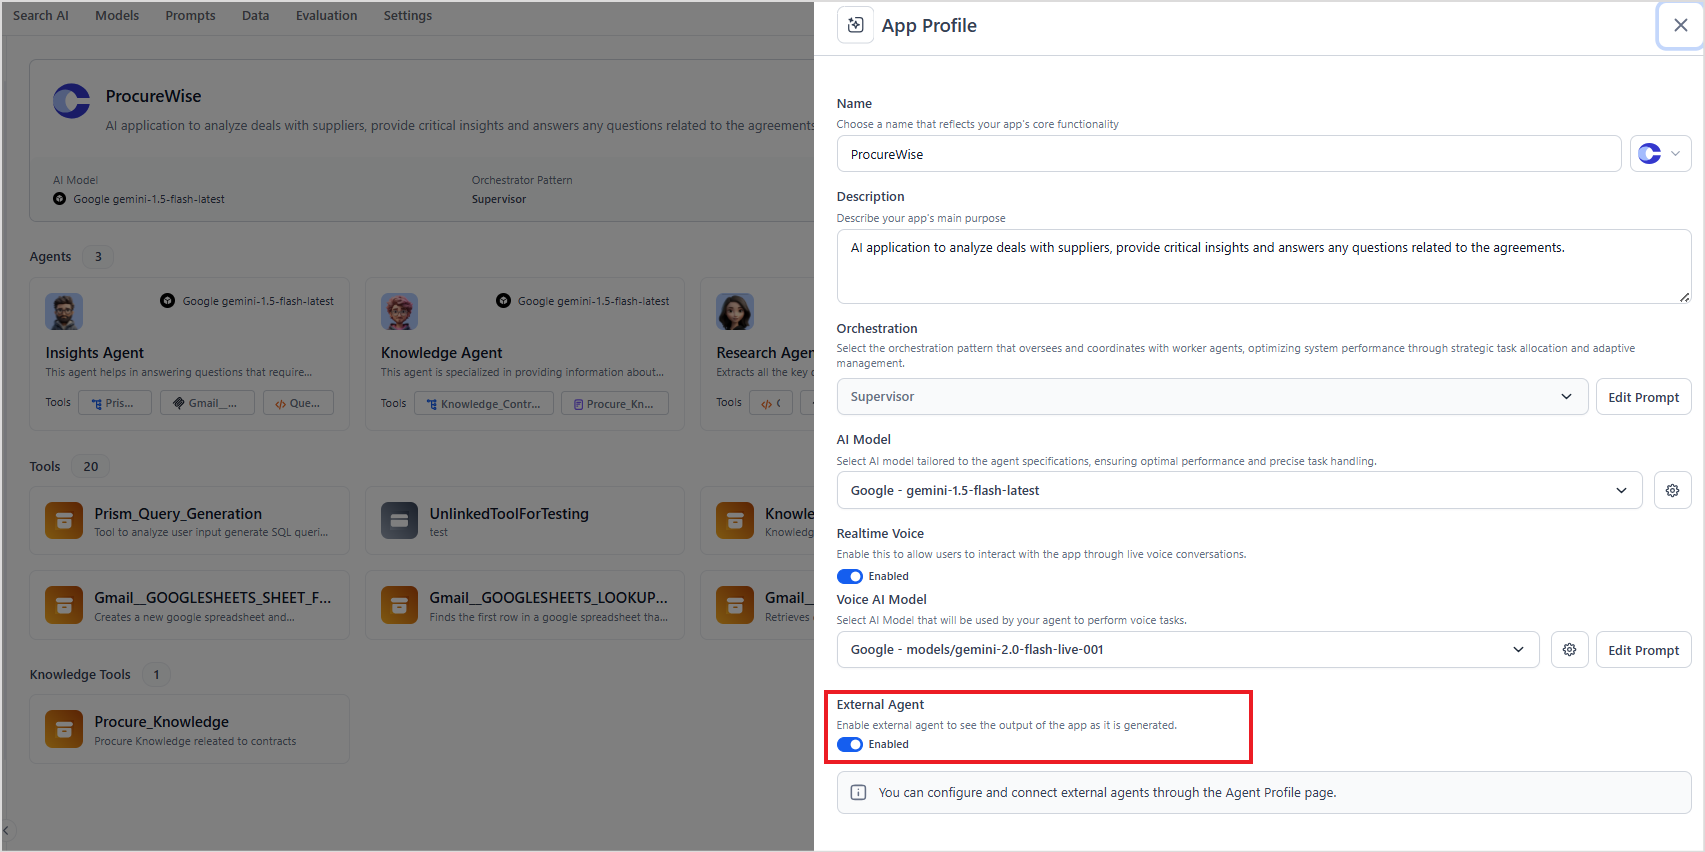Click the Knowledge Agent avatar icon
Image resolution: width=1705 pixels, height=852 pixels.
click(399, 312)
